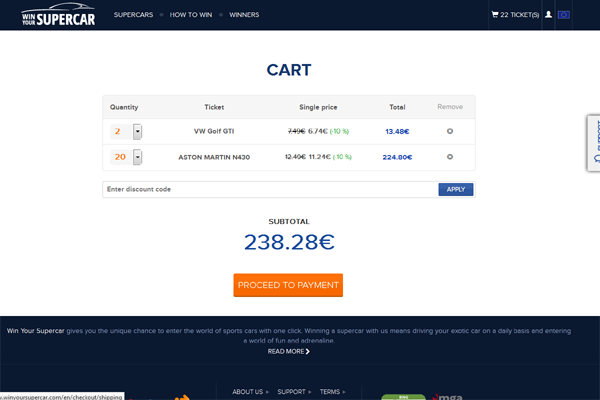Screen dimensions: 600x400
Task: Click the Quantity column header
Action: (x=124, y=107)
